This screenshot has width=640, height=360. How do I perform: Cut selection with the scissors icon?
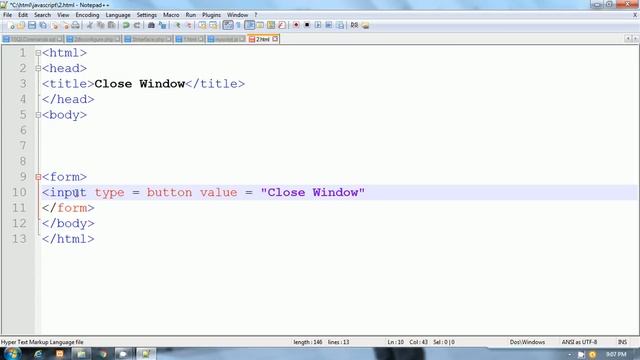click(x=90, y=25)
